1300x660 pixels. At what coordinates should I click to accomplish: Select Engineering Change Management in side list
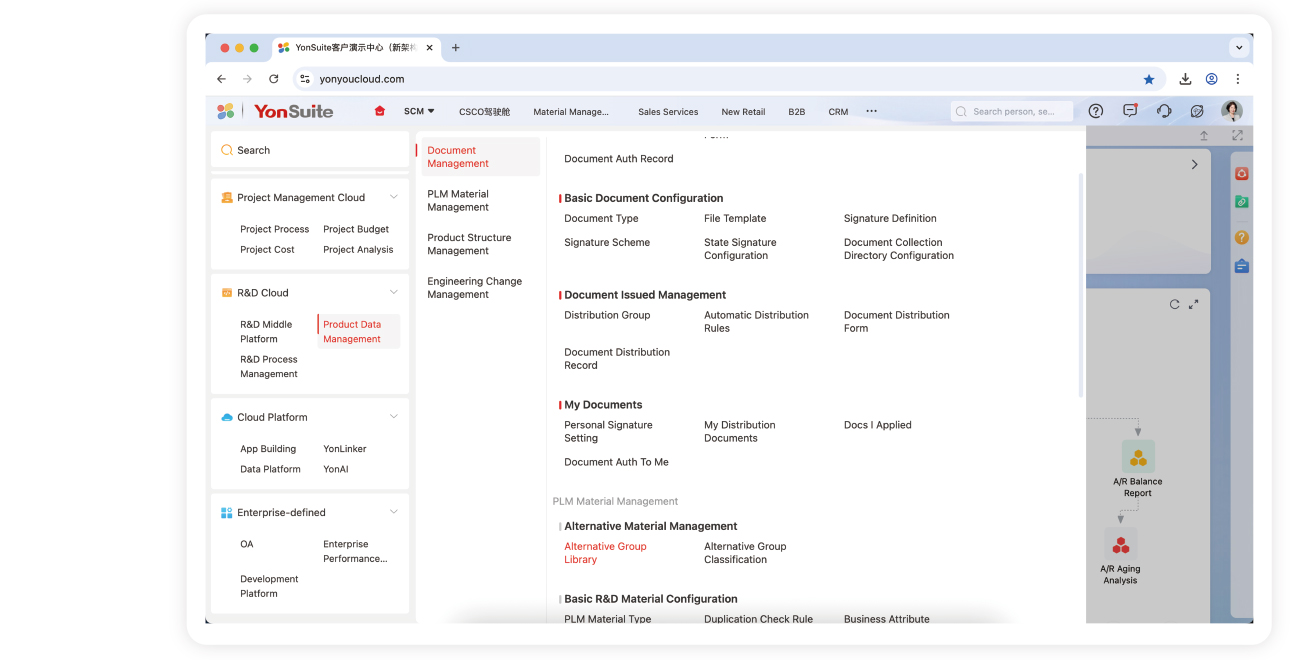pos(474,288)
